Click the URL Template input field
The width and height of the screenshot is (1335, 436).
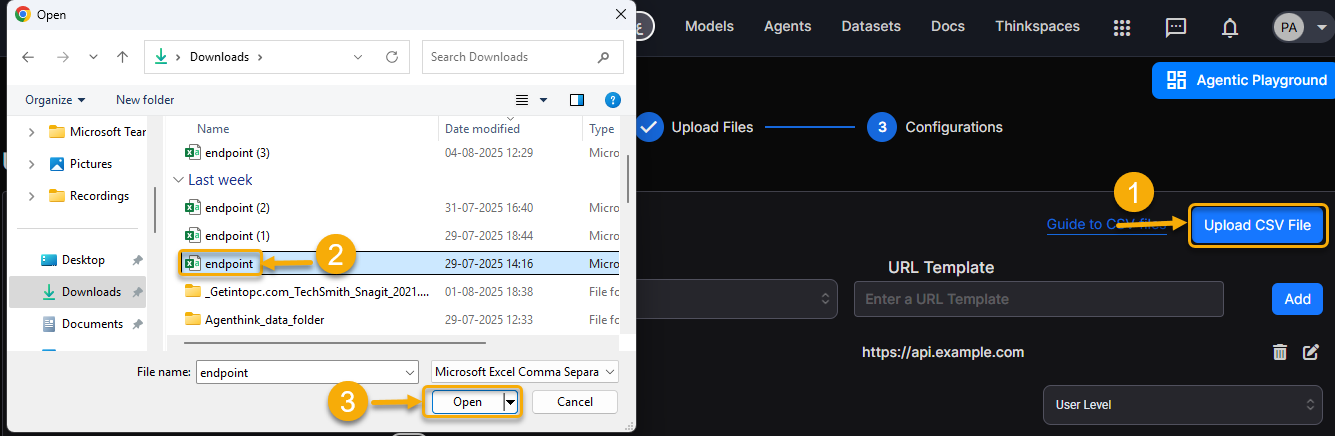coord(1038,299)
